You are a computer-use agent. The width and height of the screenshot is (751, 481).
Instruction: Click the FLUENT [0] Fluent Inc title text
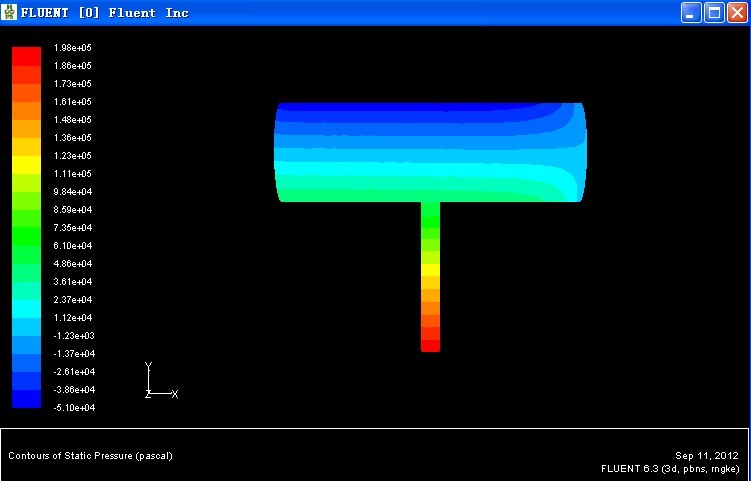(105, 13)
